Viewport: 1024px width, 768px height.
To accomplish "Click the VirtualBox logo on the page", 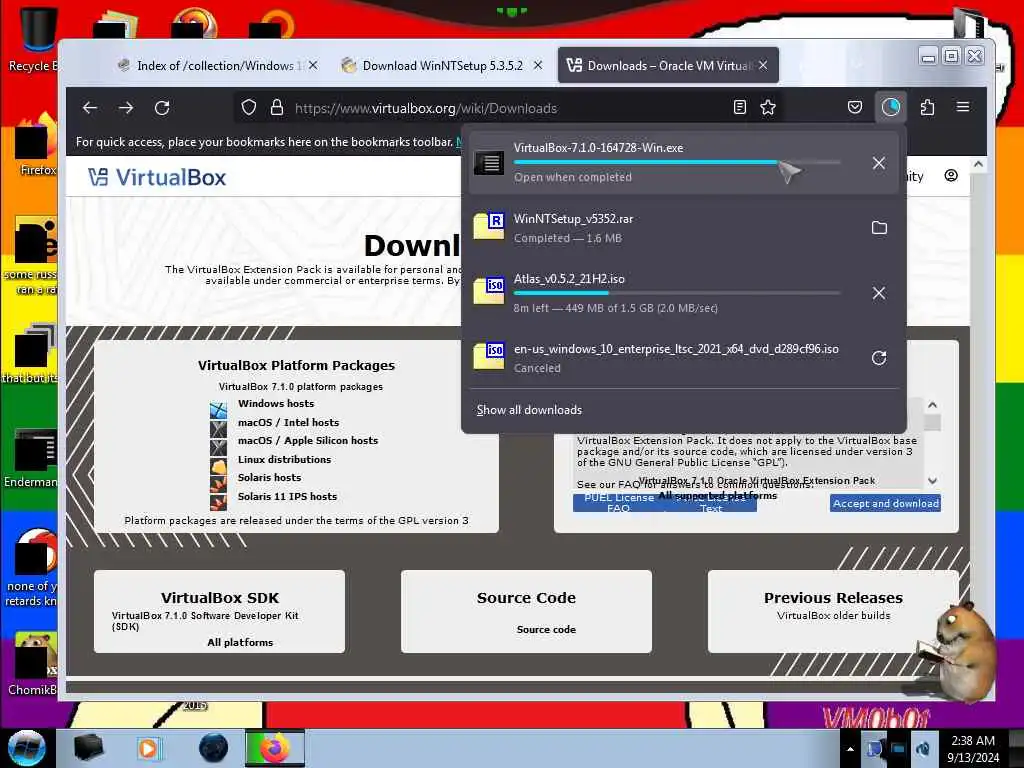I will 157,177.
